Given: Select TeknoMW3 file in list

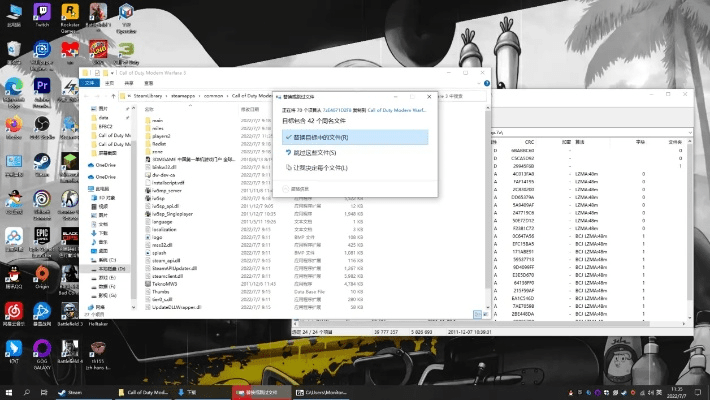Looking at the screenshot, I should [164, 284].
